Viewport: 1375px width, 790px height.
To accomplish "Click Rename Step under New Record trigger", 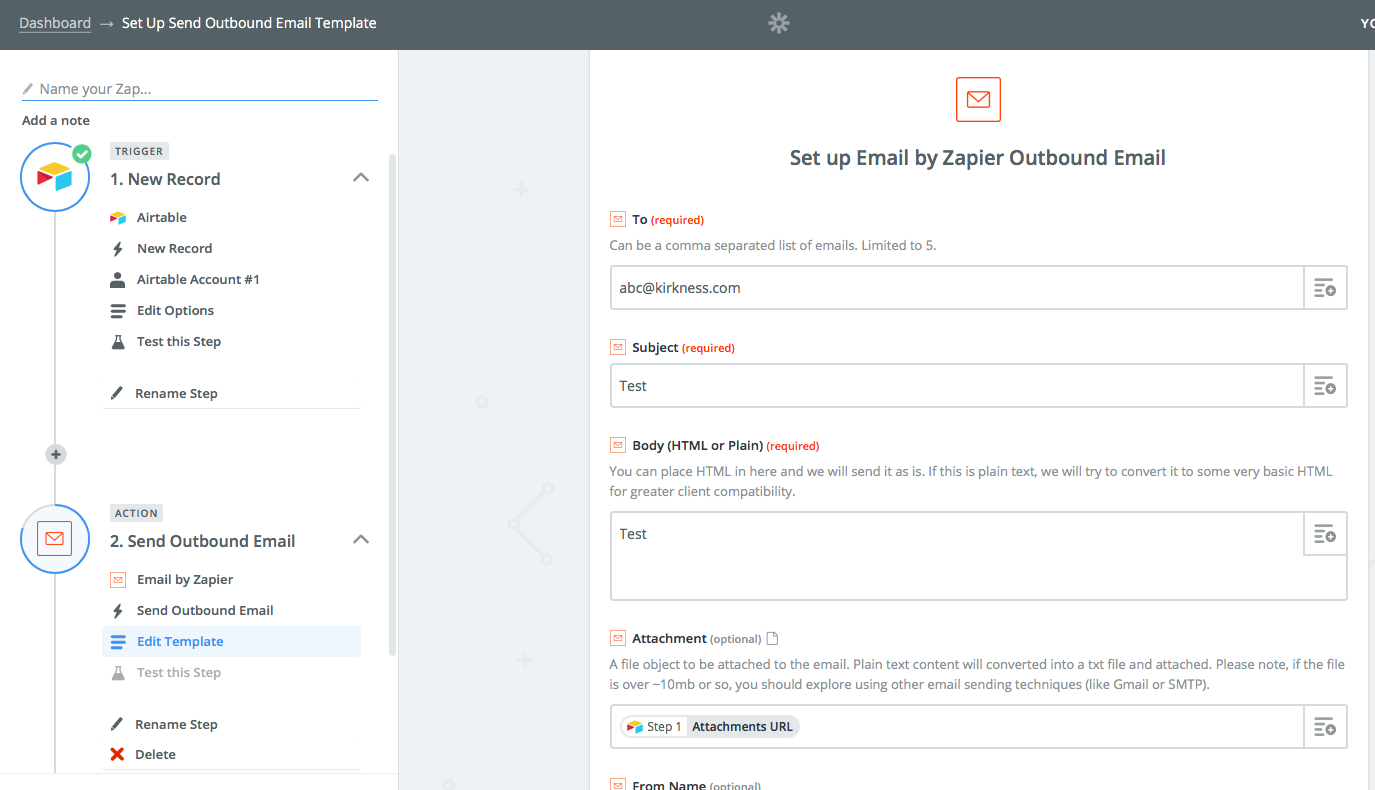I will pos(176,393).
